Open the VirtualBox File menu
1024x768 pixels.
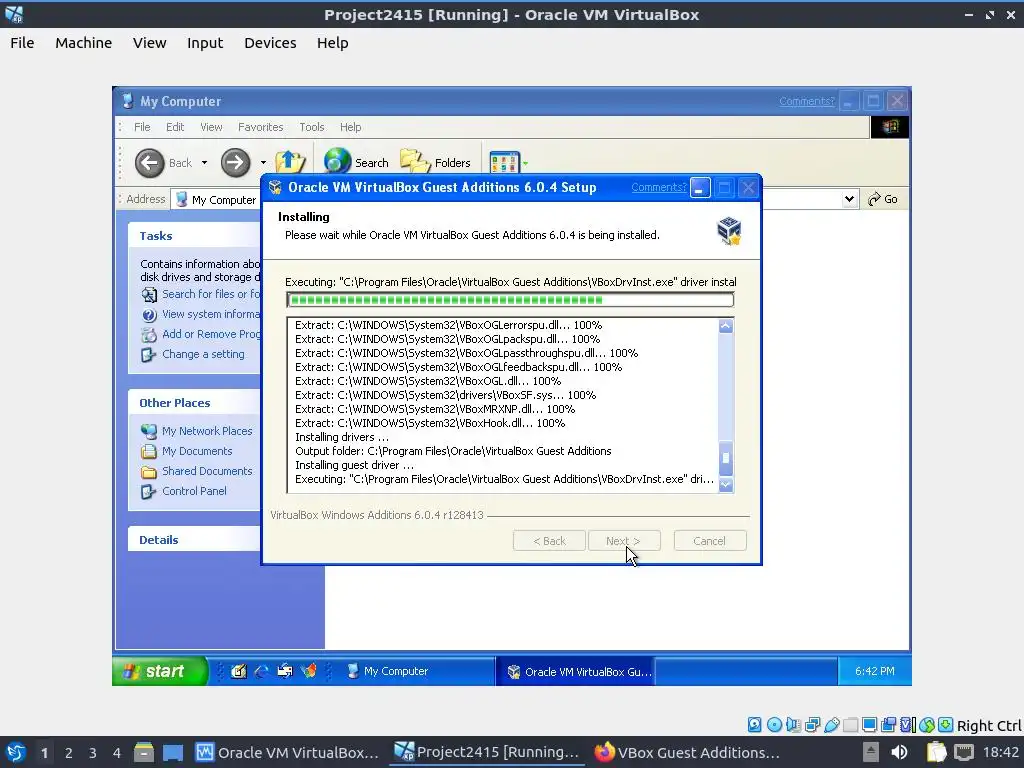click(22, 42)
